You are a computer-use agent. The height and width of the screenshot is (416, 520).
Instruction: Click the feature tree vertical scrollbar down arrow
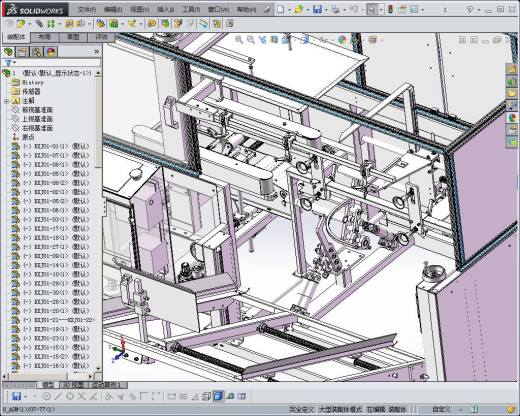point(98,368)
